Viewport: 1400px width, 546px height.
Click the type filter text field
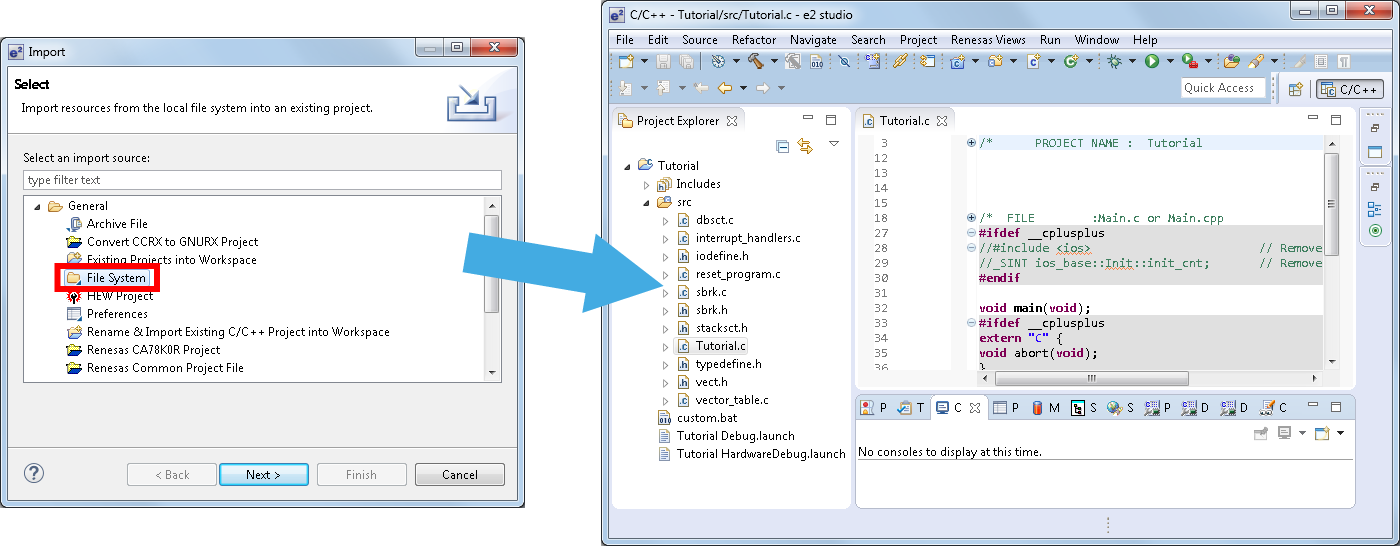[x=262, y=180]
